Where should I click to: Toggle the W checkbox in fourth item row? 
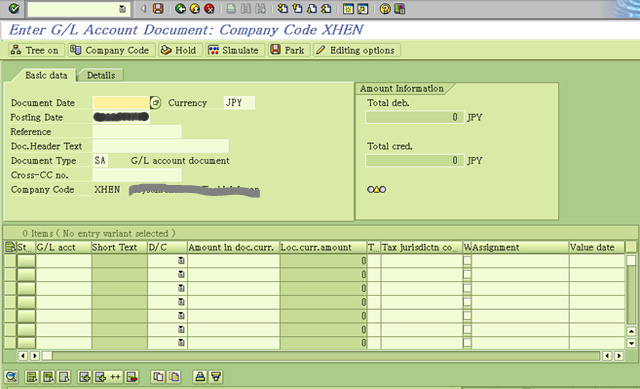(467, 302)
